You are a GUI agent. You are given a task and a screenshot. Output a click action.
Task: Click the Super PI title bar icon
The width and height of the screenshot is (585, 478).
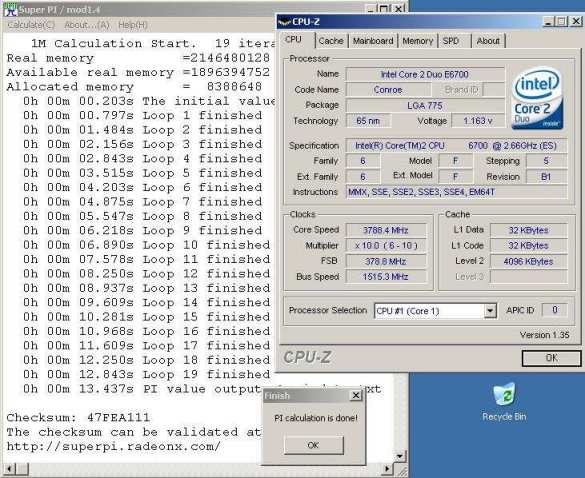(x=10, y=9)
